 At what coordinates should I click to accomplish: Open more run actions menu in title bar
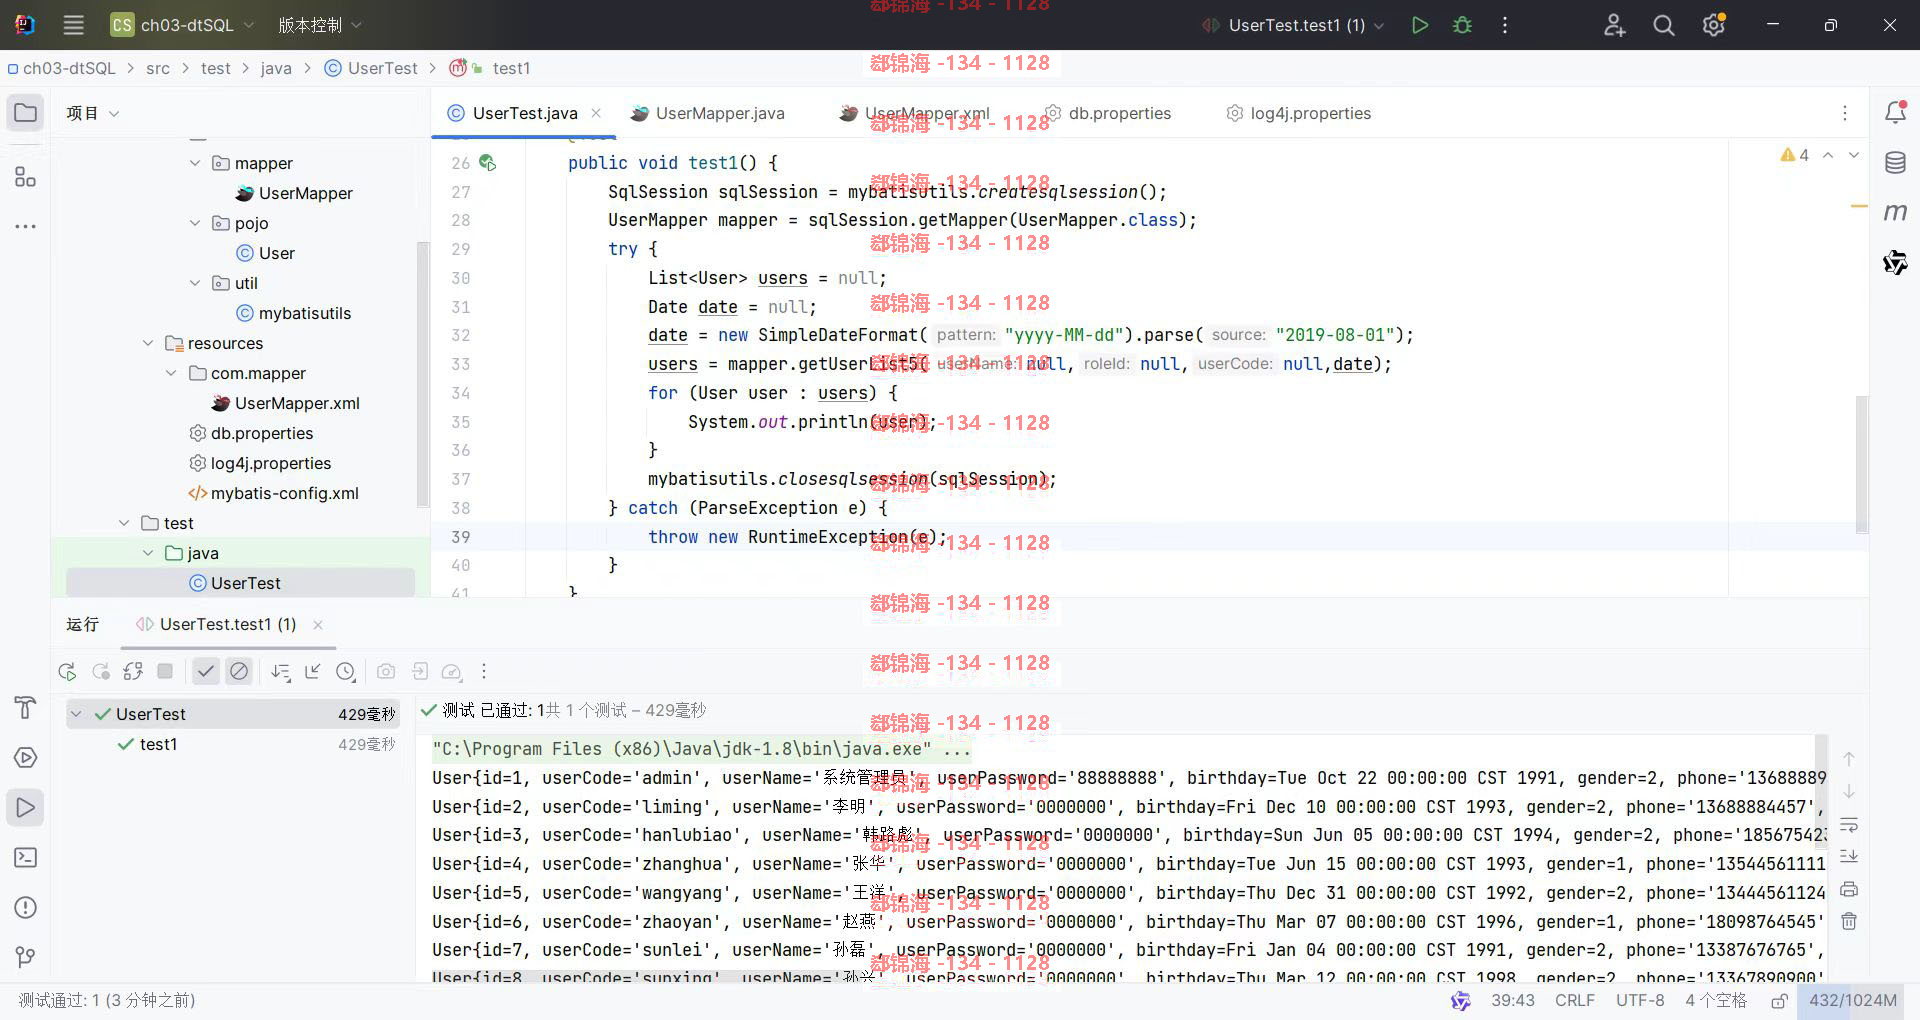1505,25
